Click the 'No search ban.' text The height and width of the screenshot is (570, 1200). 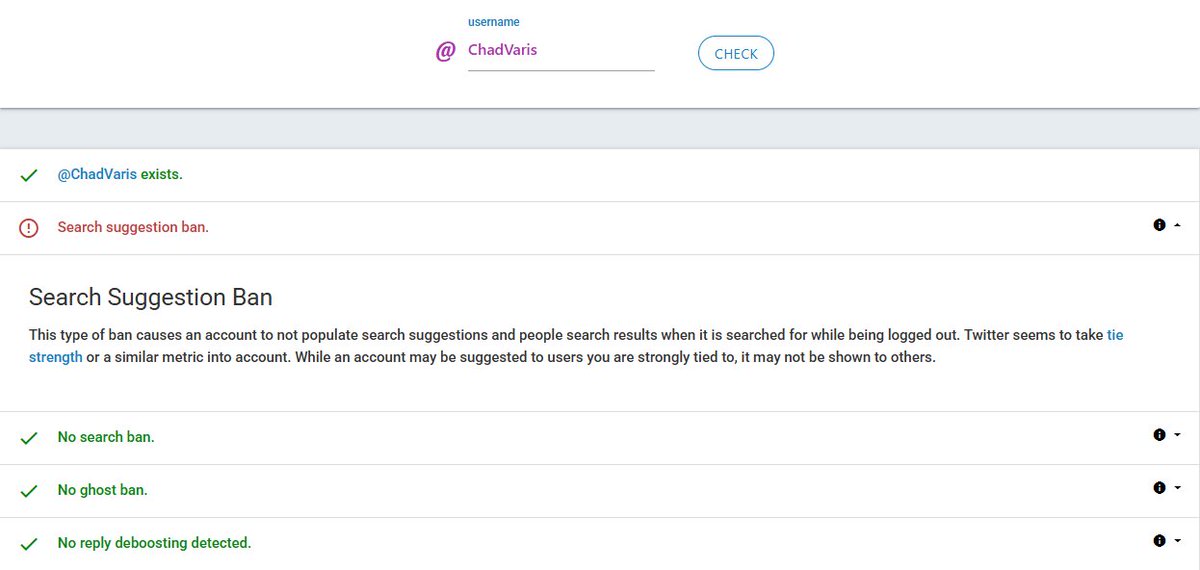point(106,437)
